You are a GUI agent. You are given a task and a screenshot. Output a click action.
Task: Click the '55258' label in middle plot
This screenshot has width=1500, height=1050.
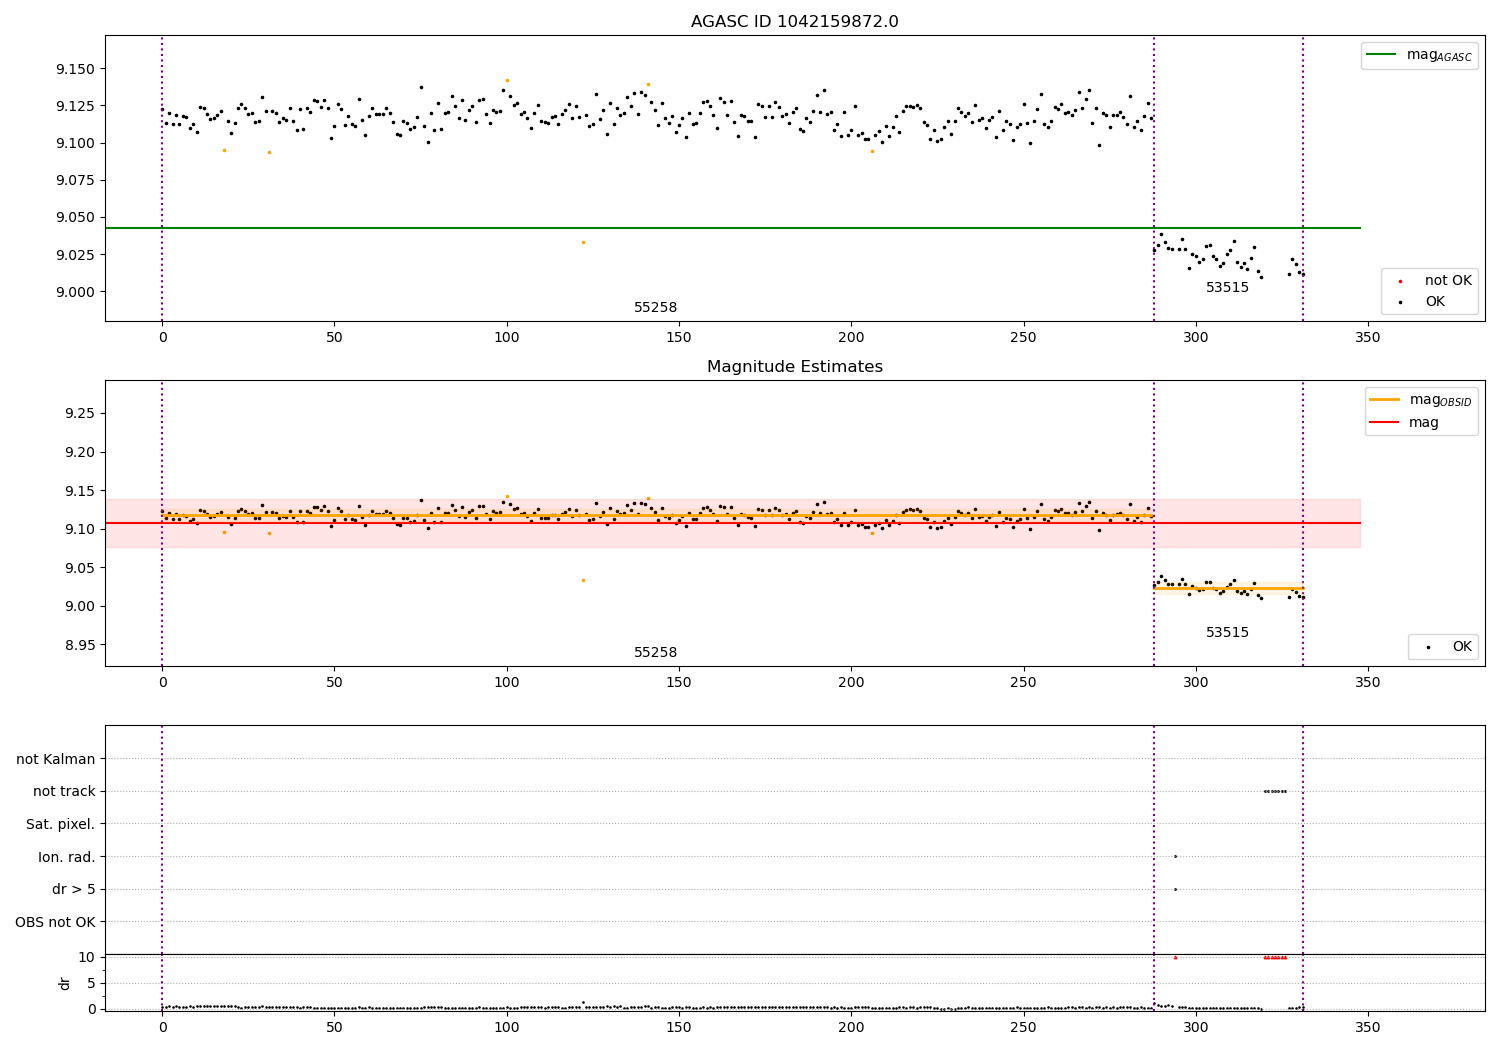click(656, 653)
